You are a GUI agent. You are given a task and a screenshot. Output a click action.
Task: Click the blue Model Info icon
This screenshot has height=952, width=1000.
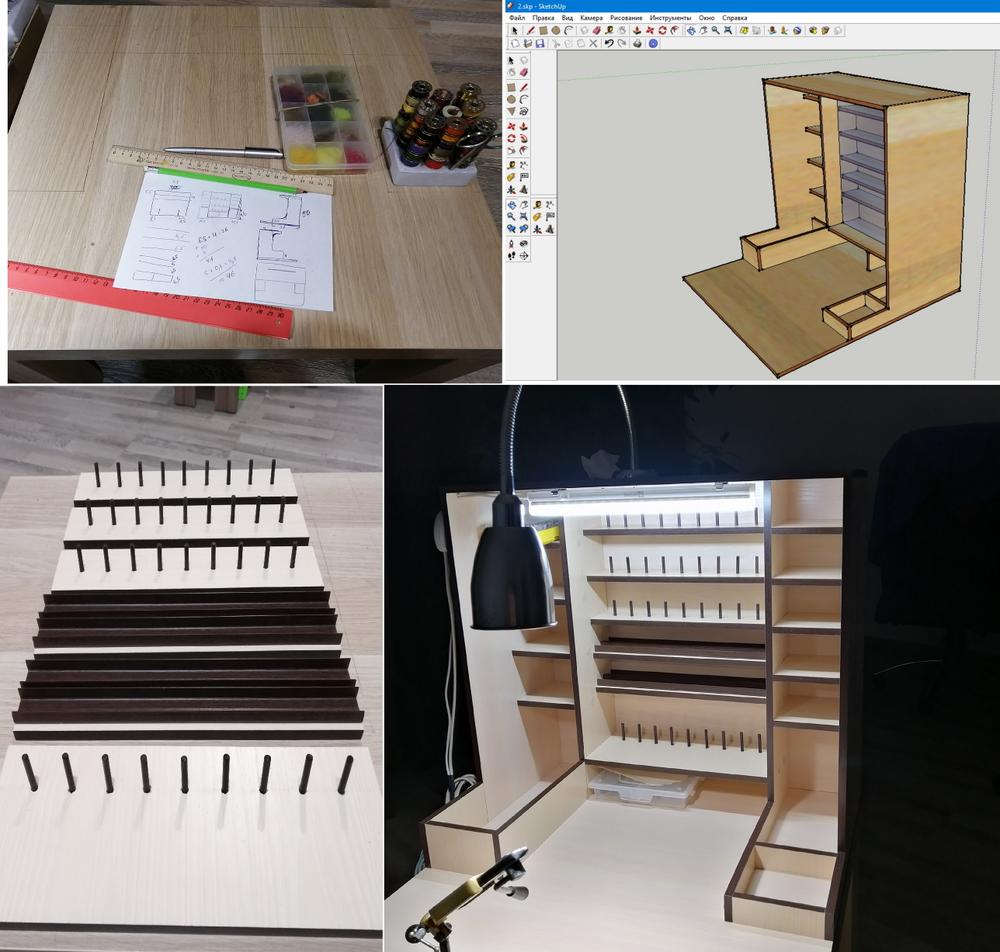(x=652, y=44)
